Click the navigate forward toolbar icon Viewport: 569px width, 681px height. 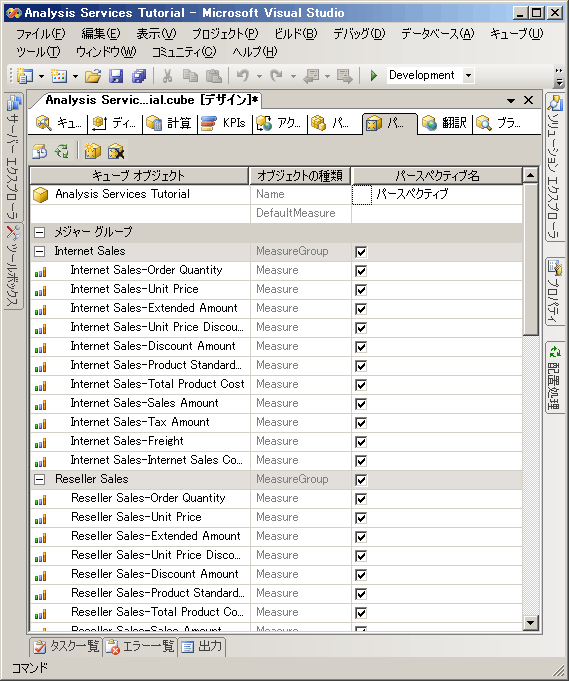344,76
